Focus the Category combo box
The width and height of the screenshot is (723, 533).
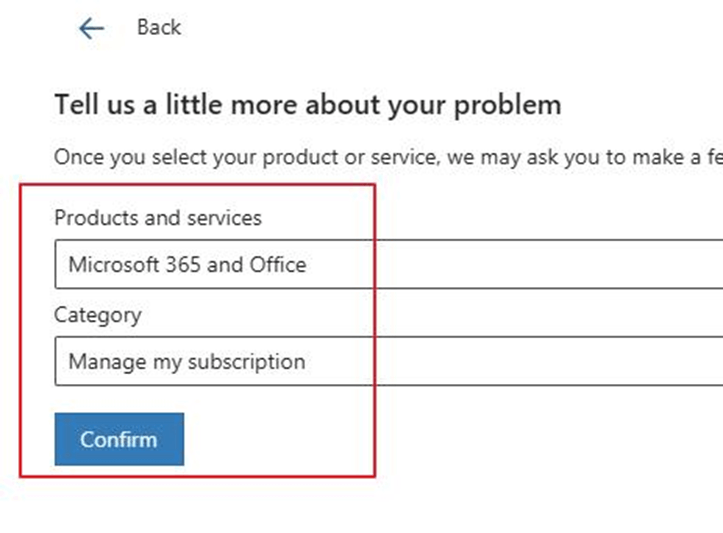(389, 361)
